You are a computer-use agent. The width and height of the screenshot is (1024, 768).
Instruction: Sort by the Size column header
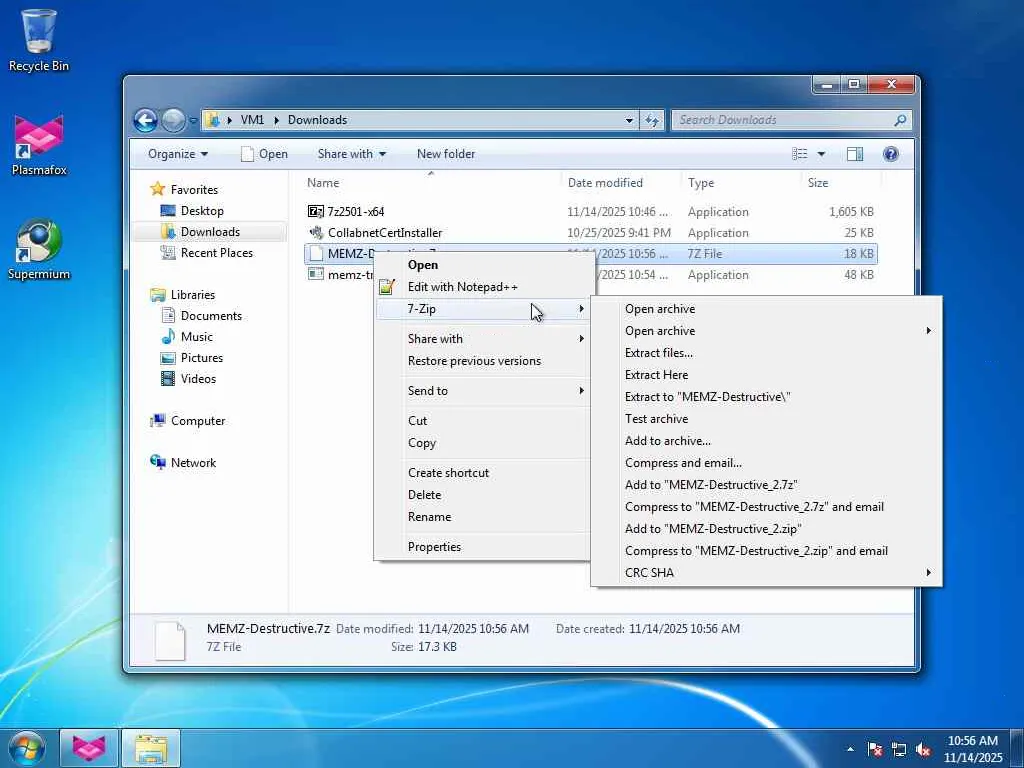click(x=841, y=183)
